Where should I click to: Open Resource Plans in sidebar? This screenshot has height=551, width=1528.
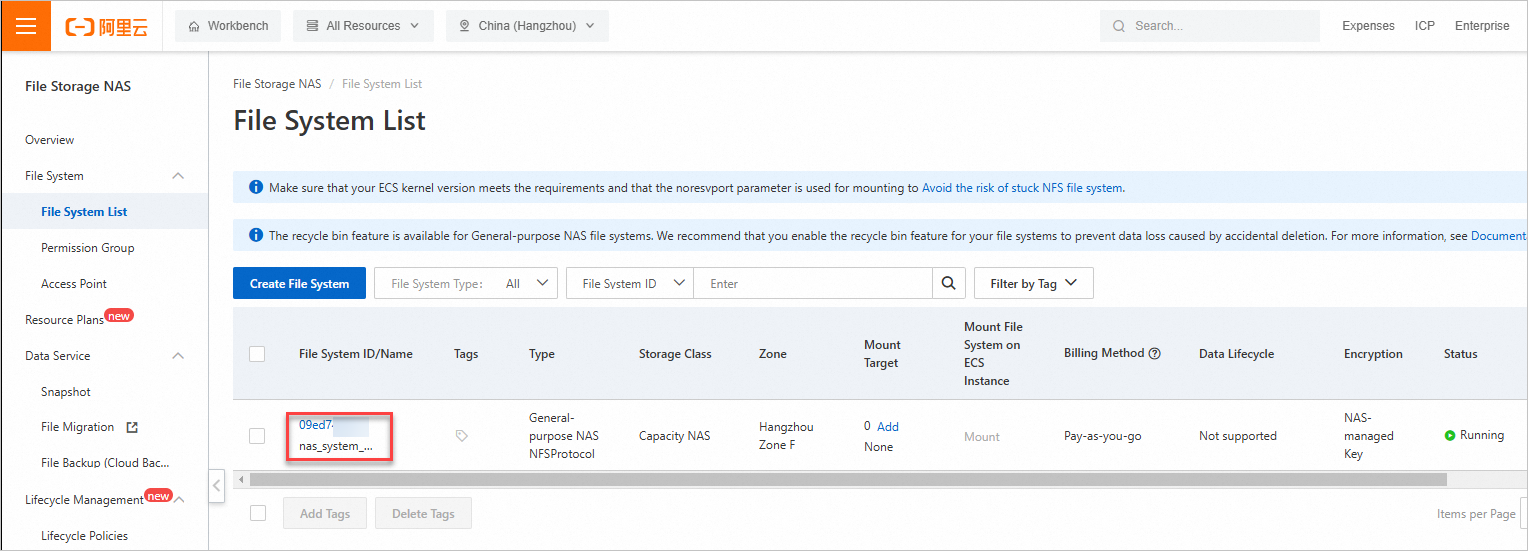click(x=65, y=320)
